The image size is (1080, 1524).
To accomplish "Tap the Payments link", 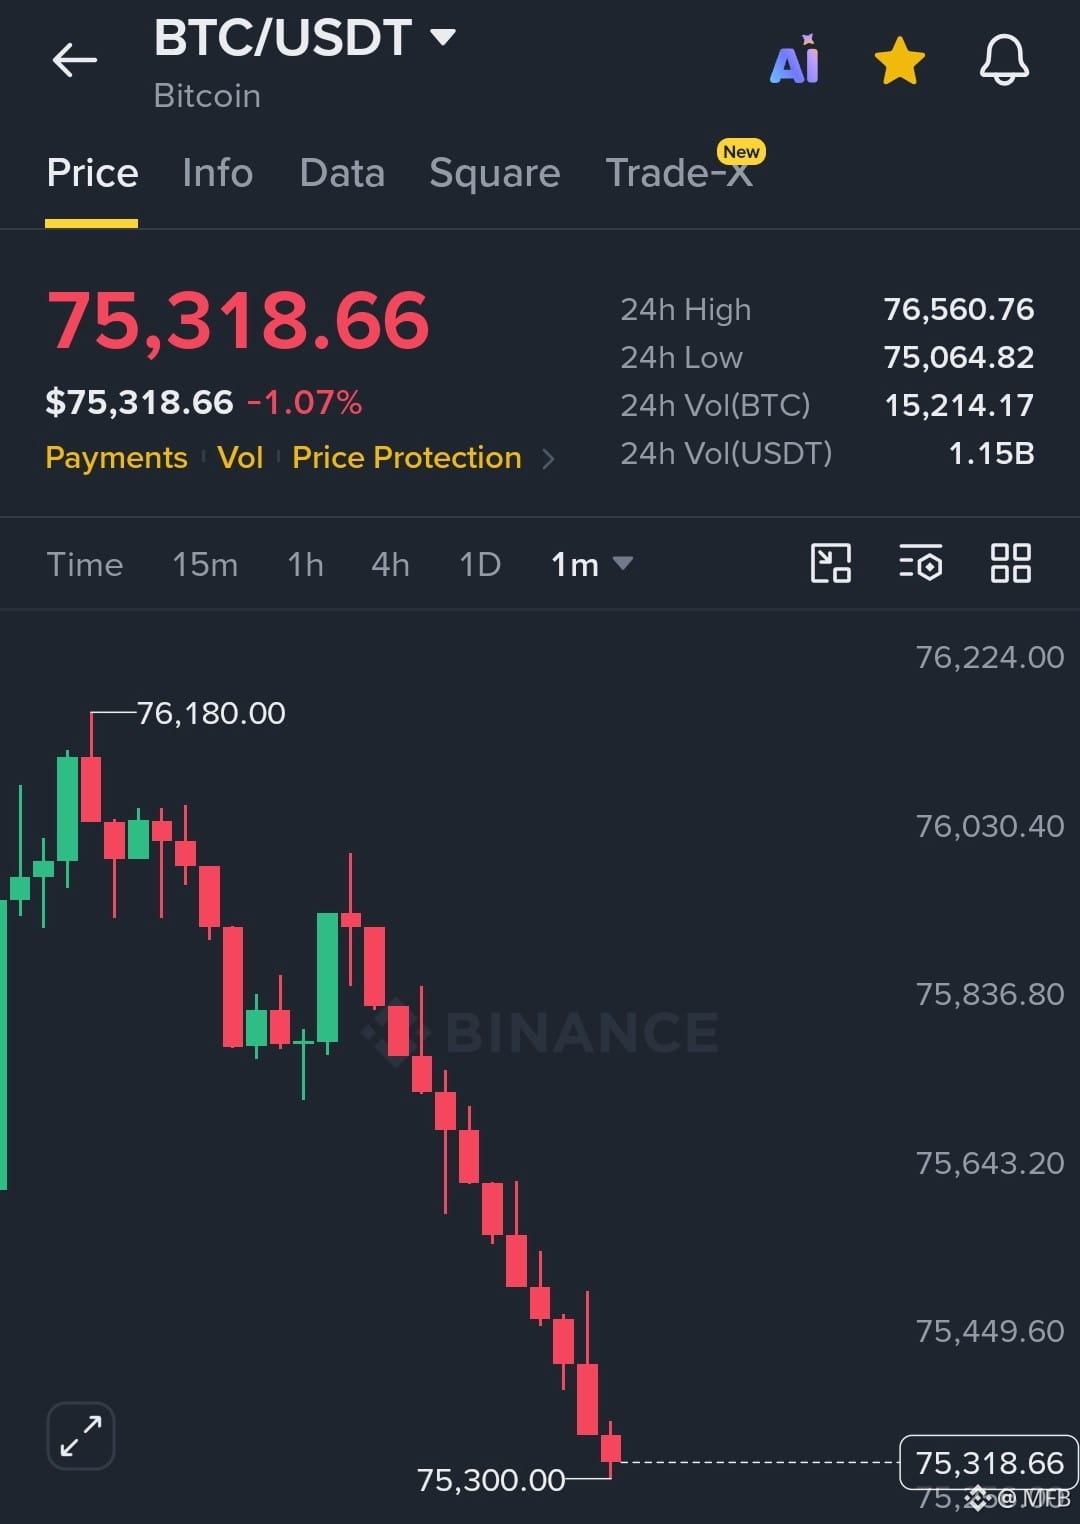I will 116,457.
